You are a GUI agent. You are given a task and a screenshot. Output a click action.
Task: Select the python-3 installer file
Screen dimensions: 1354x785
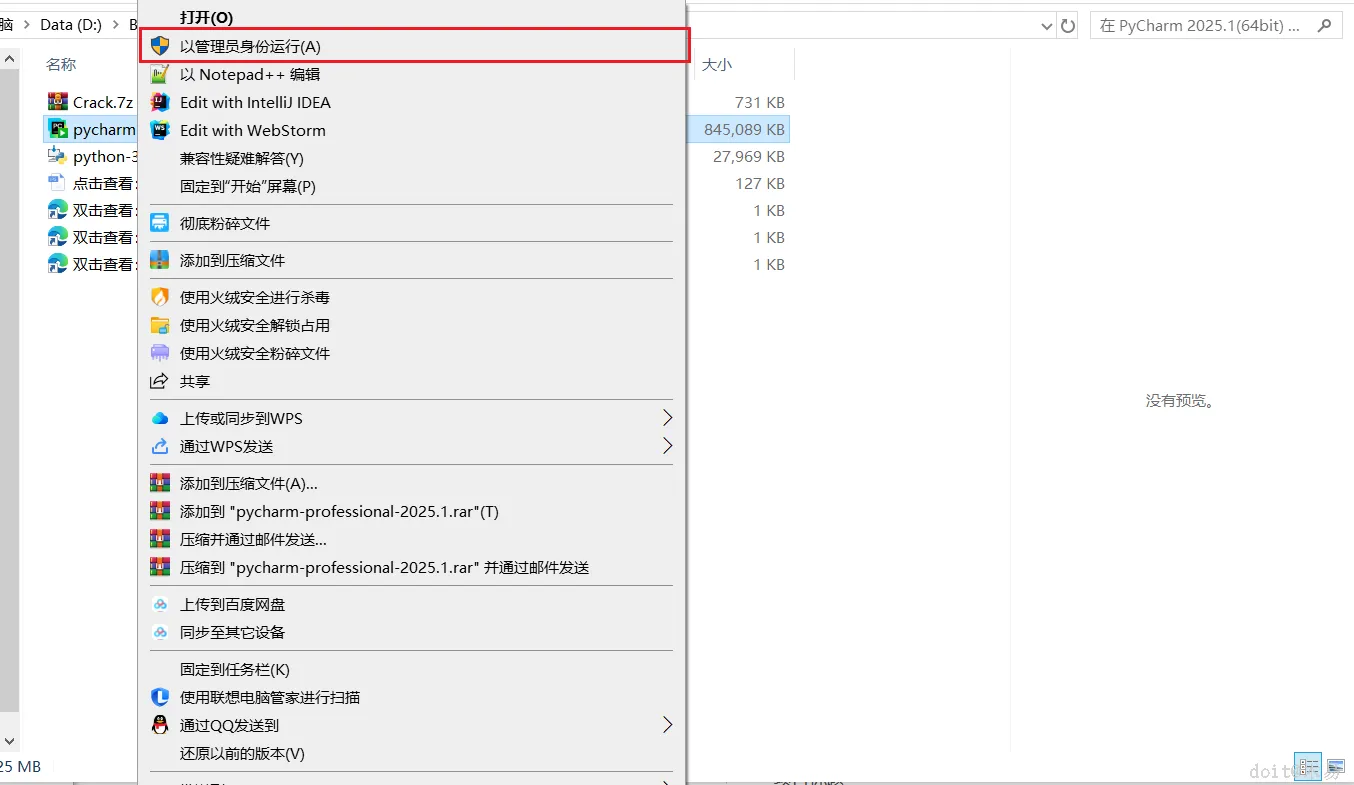click(91, 156)
